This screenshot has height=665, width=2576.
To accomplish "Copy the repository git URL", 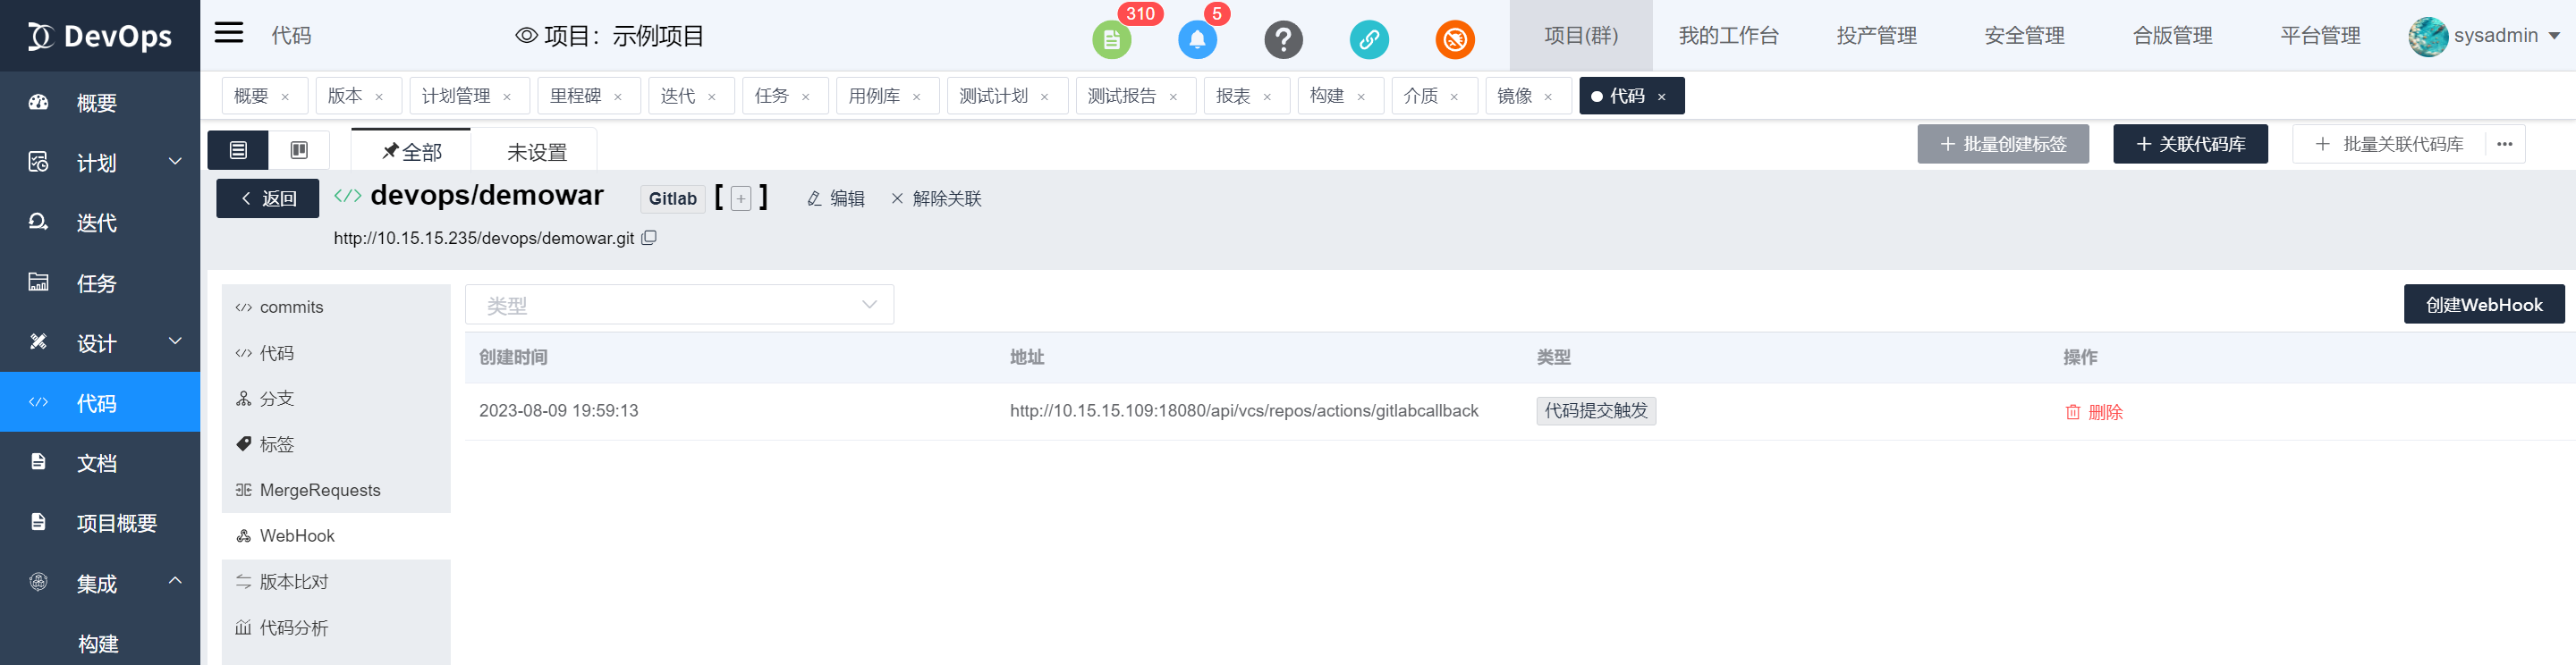I will point(649,238).
